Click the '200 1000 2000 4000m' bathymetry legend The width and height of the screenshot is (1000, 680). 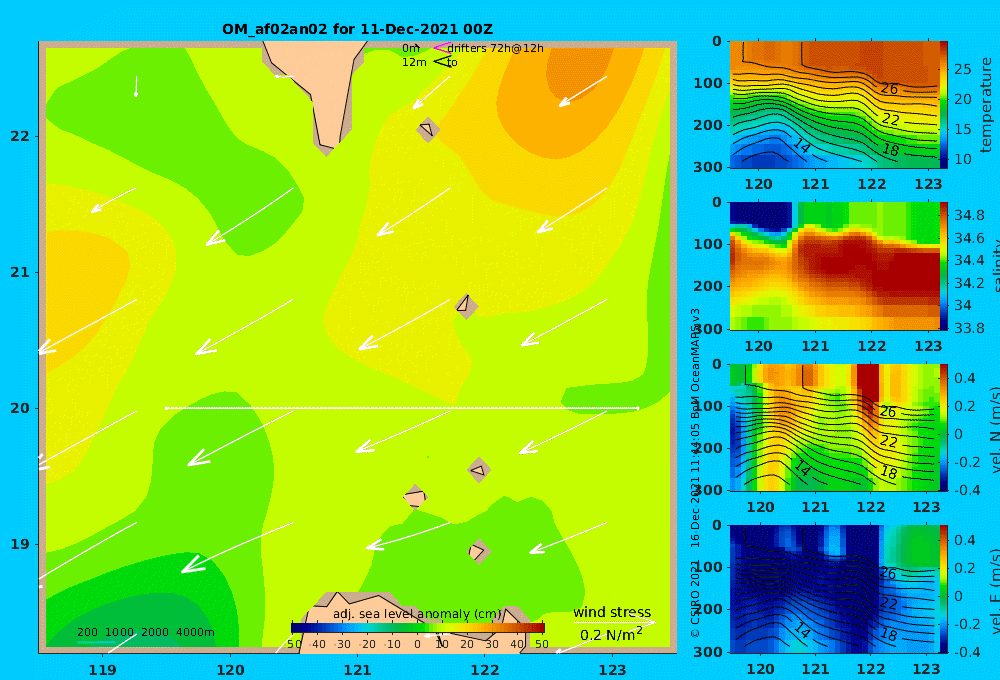(x=145, y=632)
